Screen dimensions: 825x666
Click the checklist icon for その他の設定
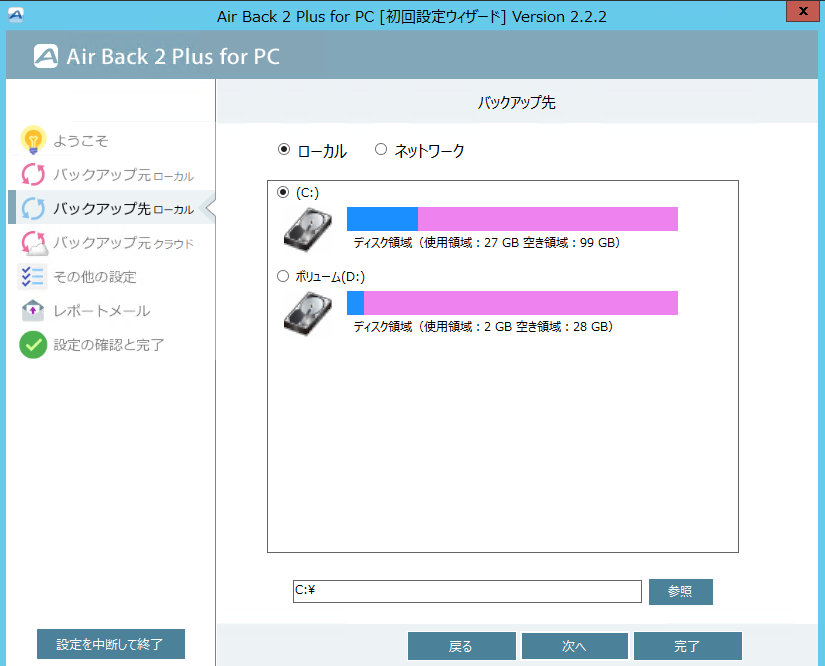click(33, 276)
